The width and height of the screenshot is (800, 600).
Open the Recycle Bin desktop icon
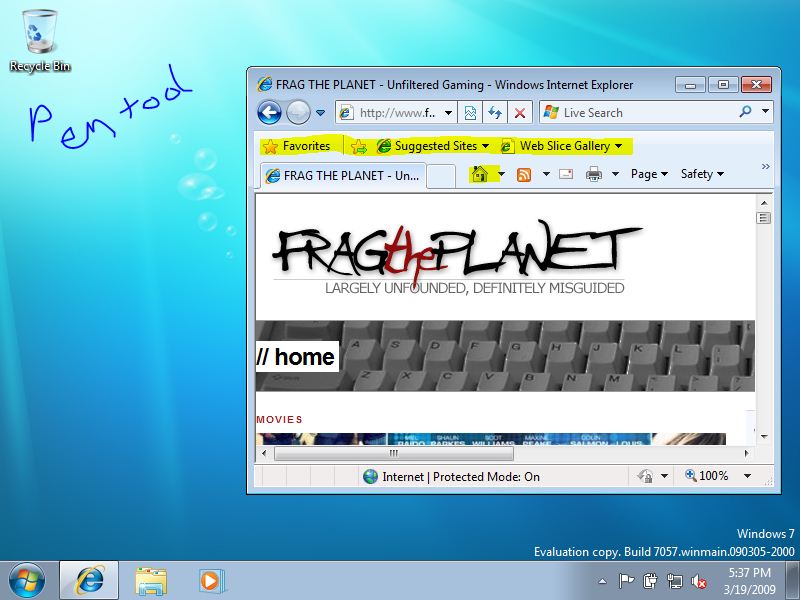pos(39,41)
